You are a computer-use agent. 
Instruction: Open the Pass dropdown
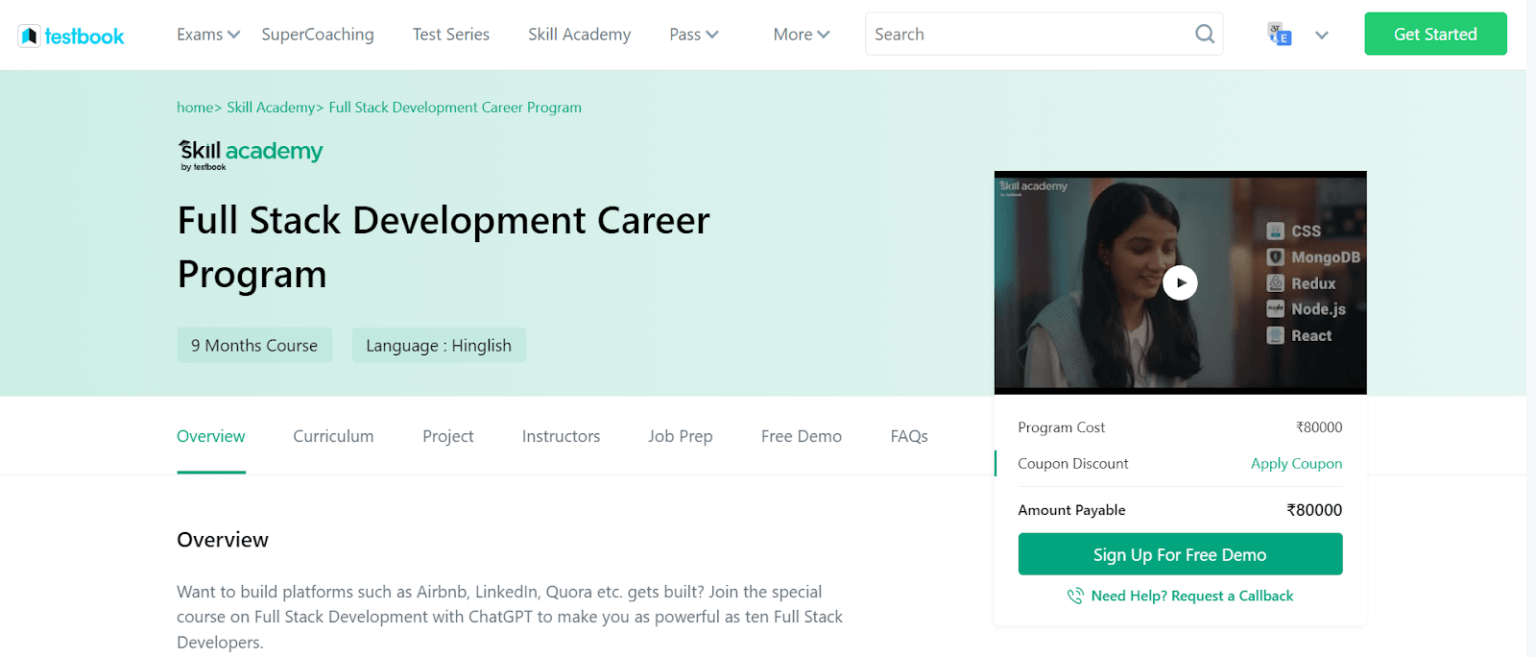click(x=693, y=34)
